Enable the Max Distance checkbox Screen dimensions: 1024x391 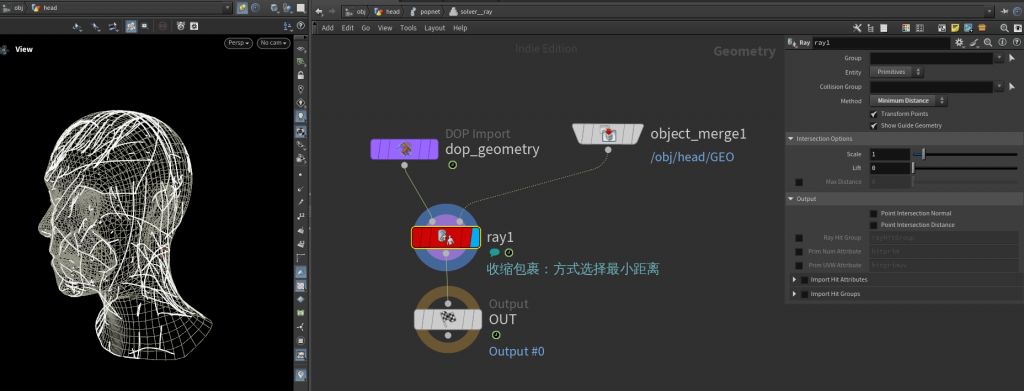[x=799, y=182]
